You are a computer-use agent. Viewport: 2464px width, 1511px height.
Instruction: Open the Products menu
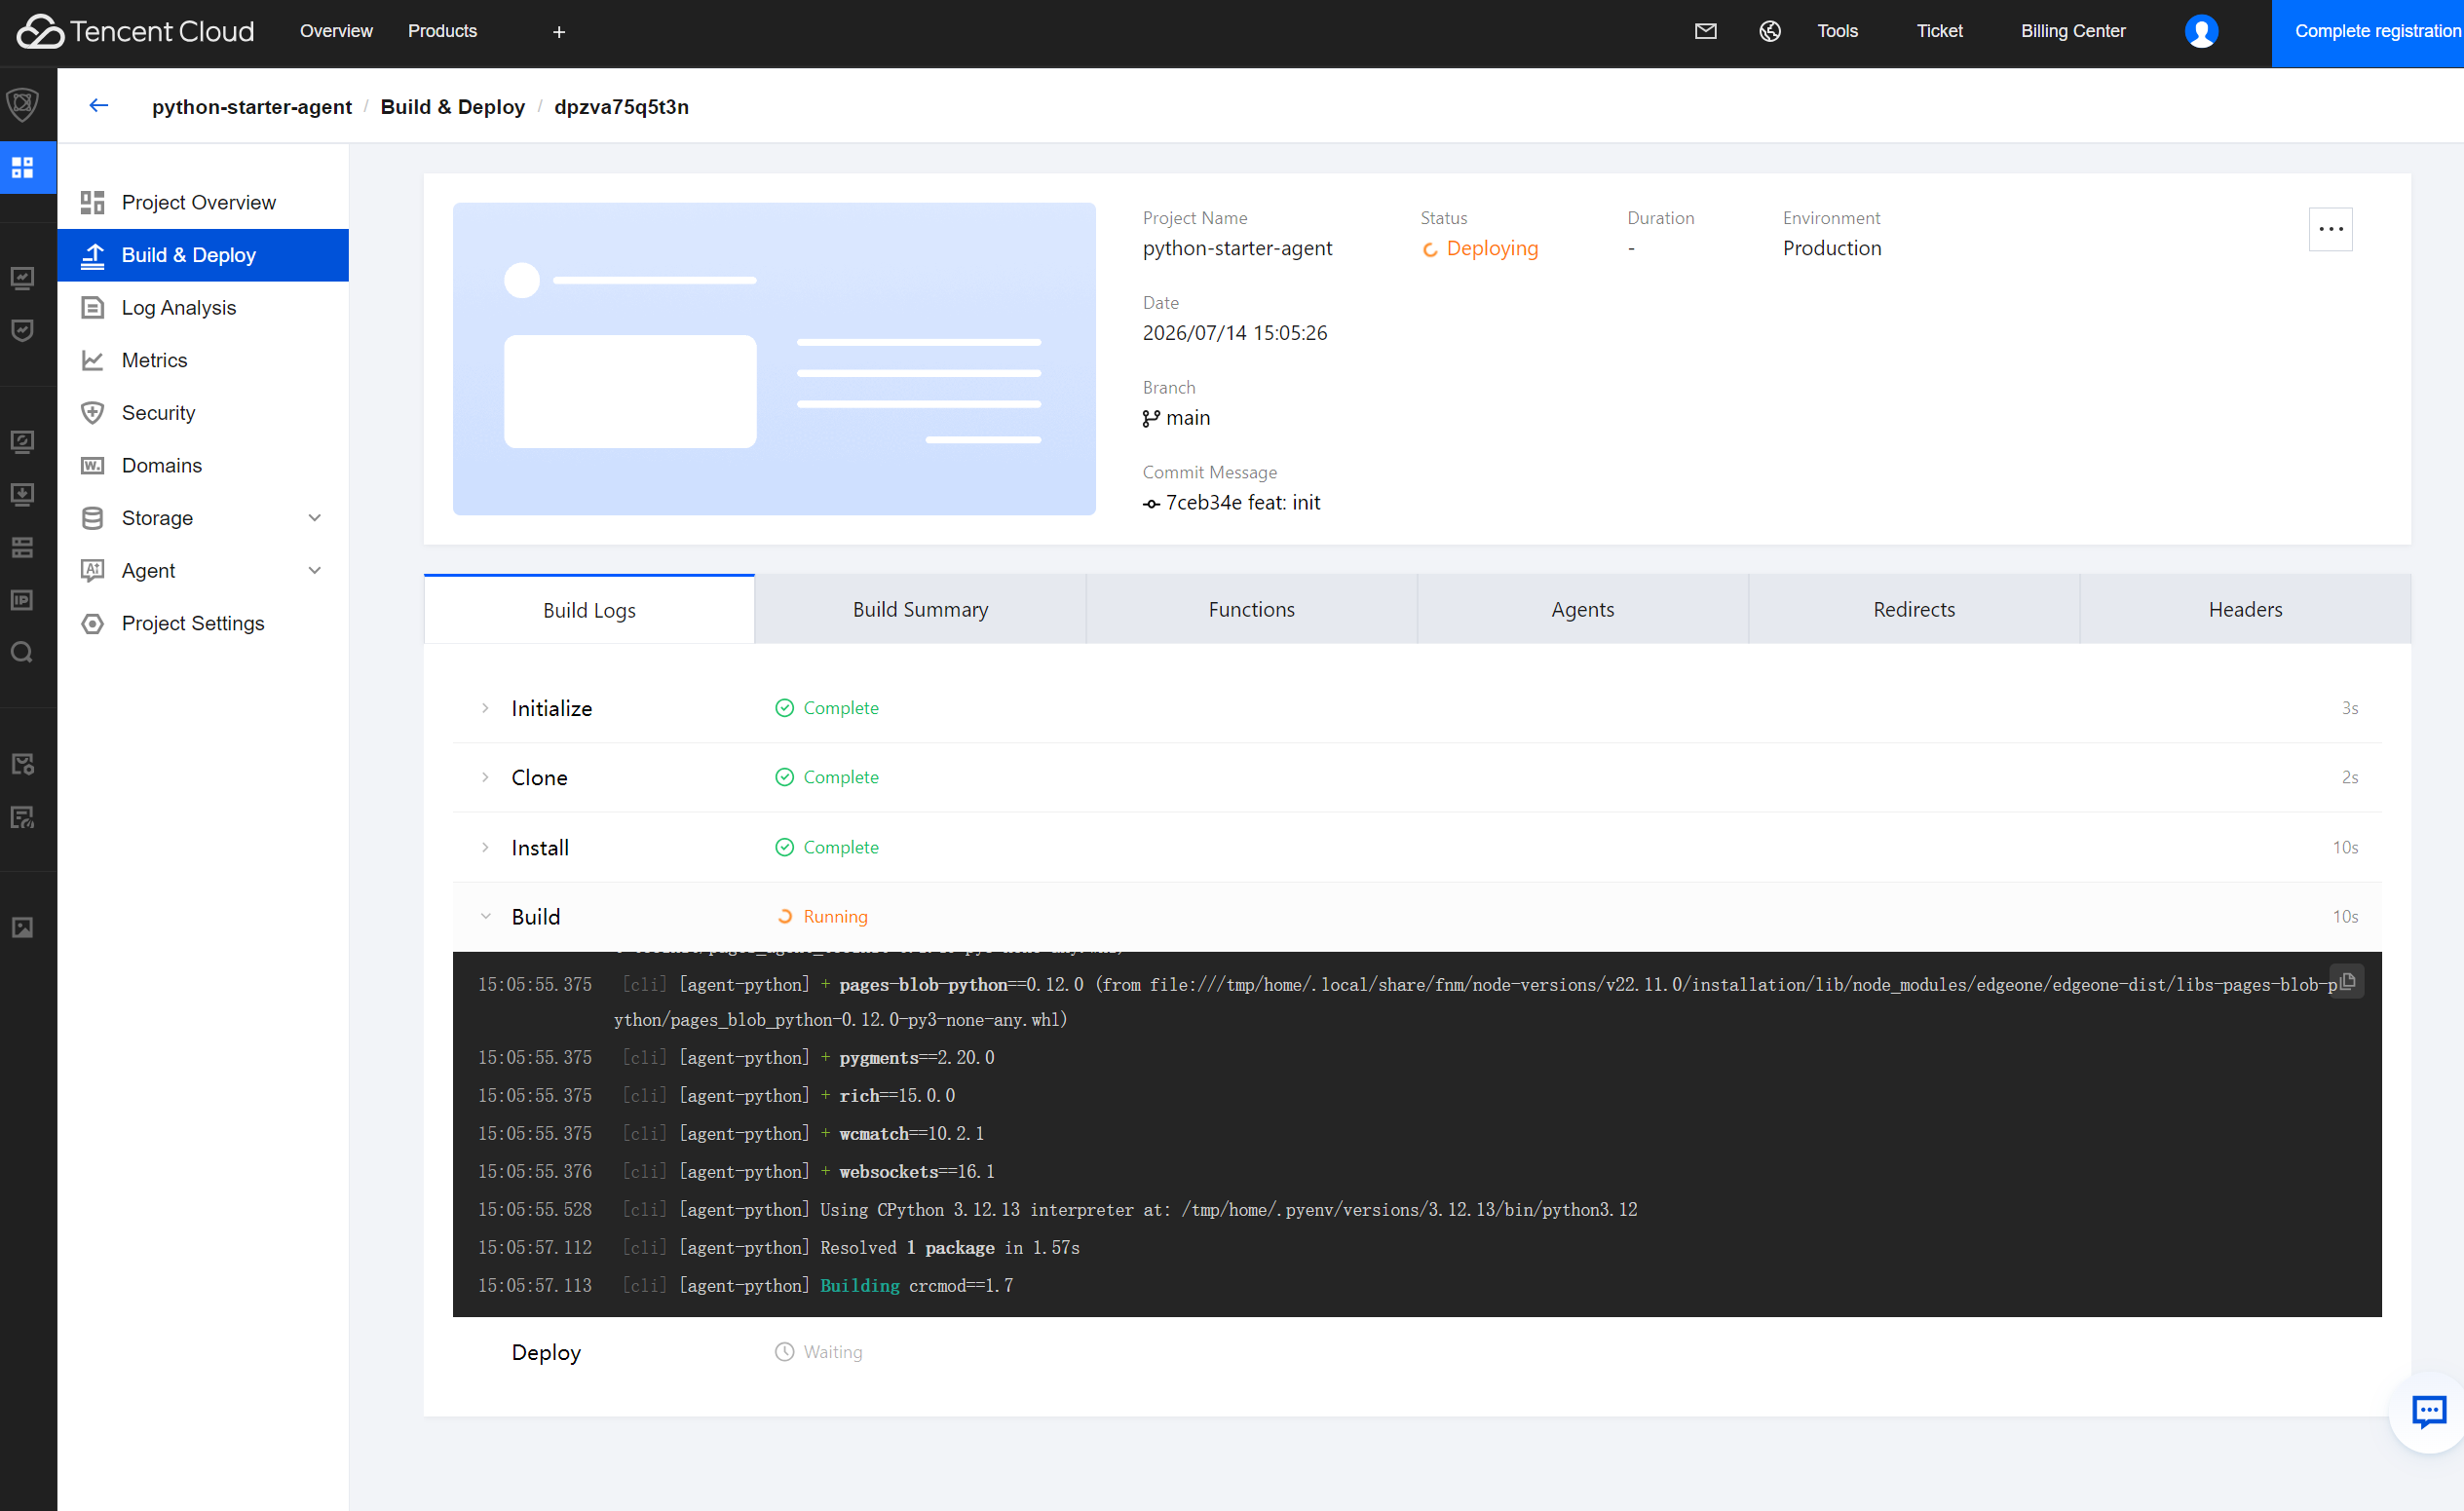click(442, 31)
